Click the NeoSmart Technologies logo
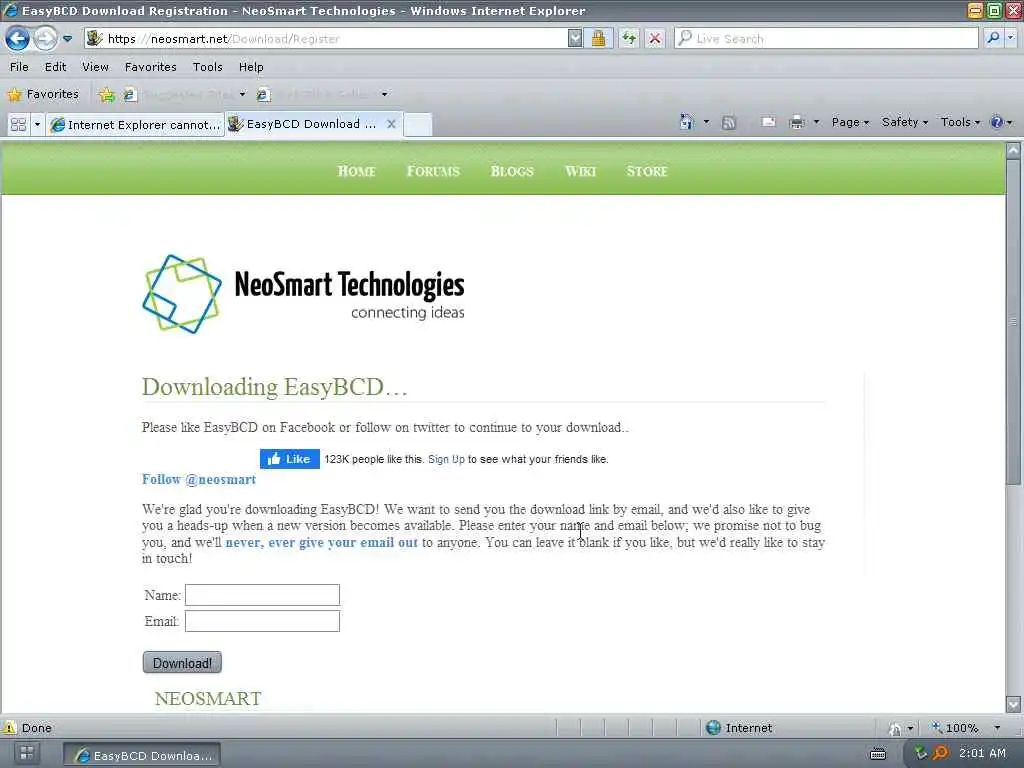 coord(303,295)
